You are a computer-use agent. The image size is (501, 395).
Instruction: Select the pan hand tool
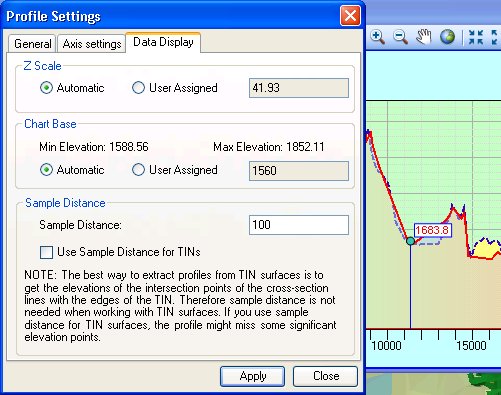pos(424,37)
